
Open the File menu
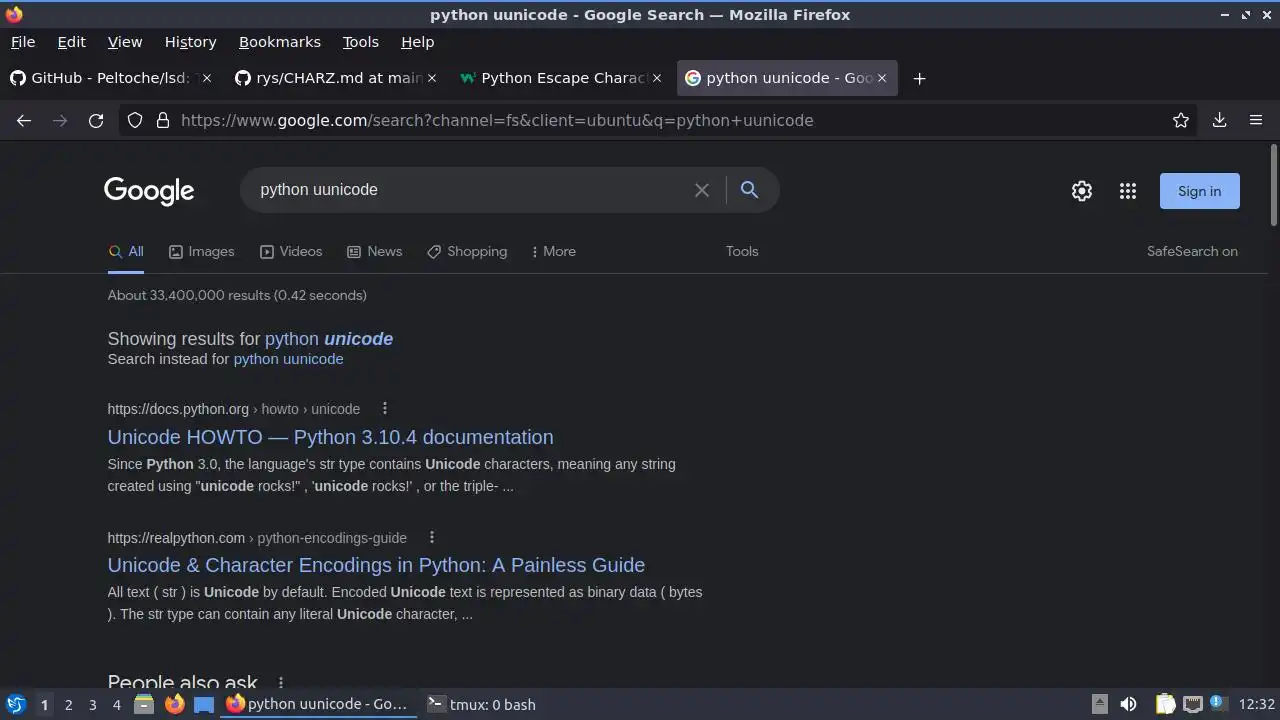coord(23,42)
